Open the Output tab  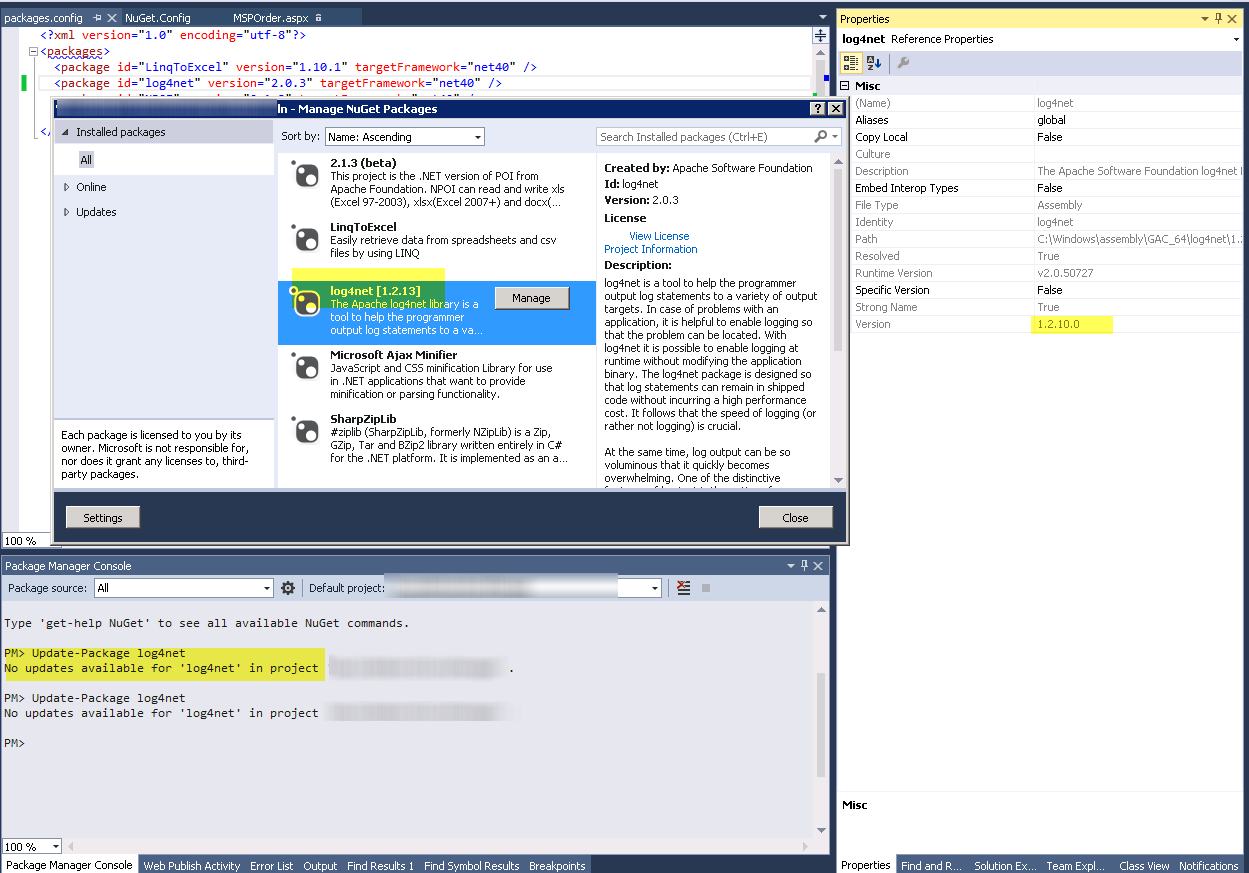coord(320,865)
